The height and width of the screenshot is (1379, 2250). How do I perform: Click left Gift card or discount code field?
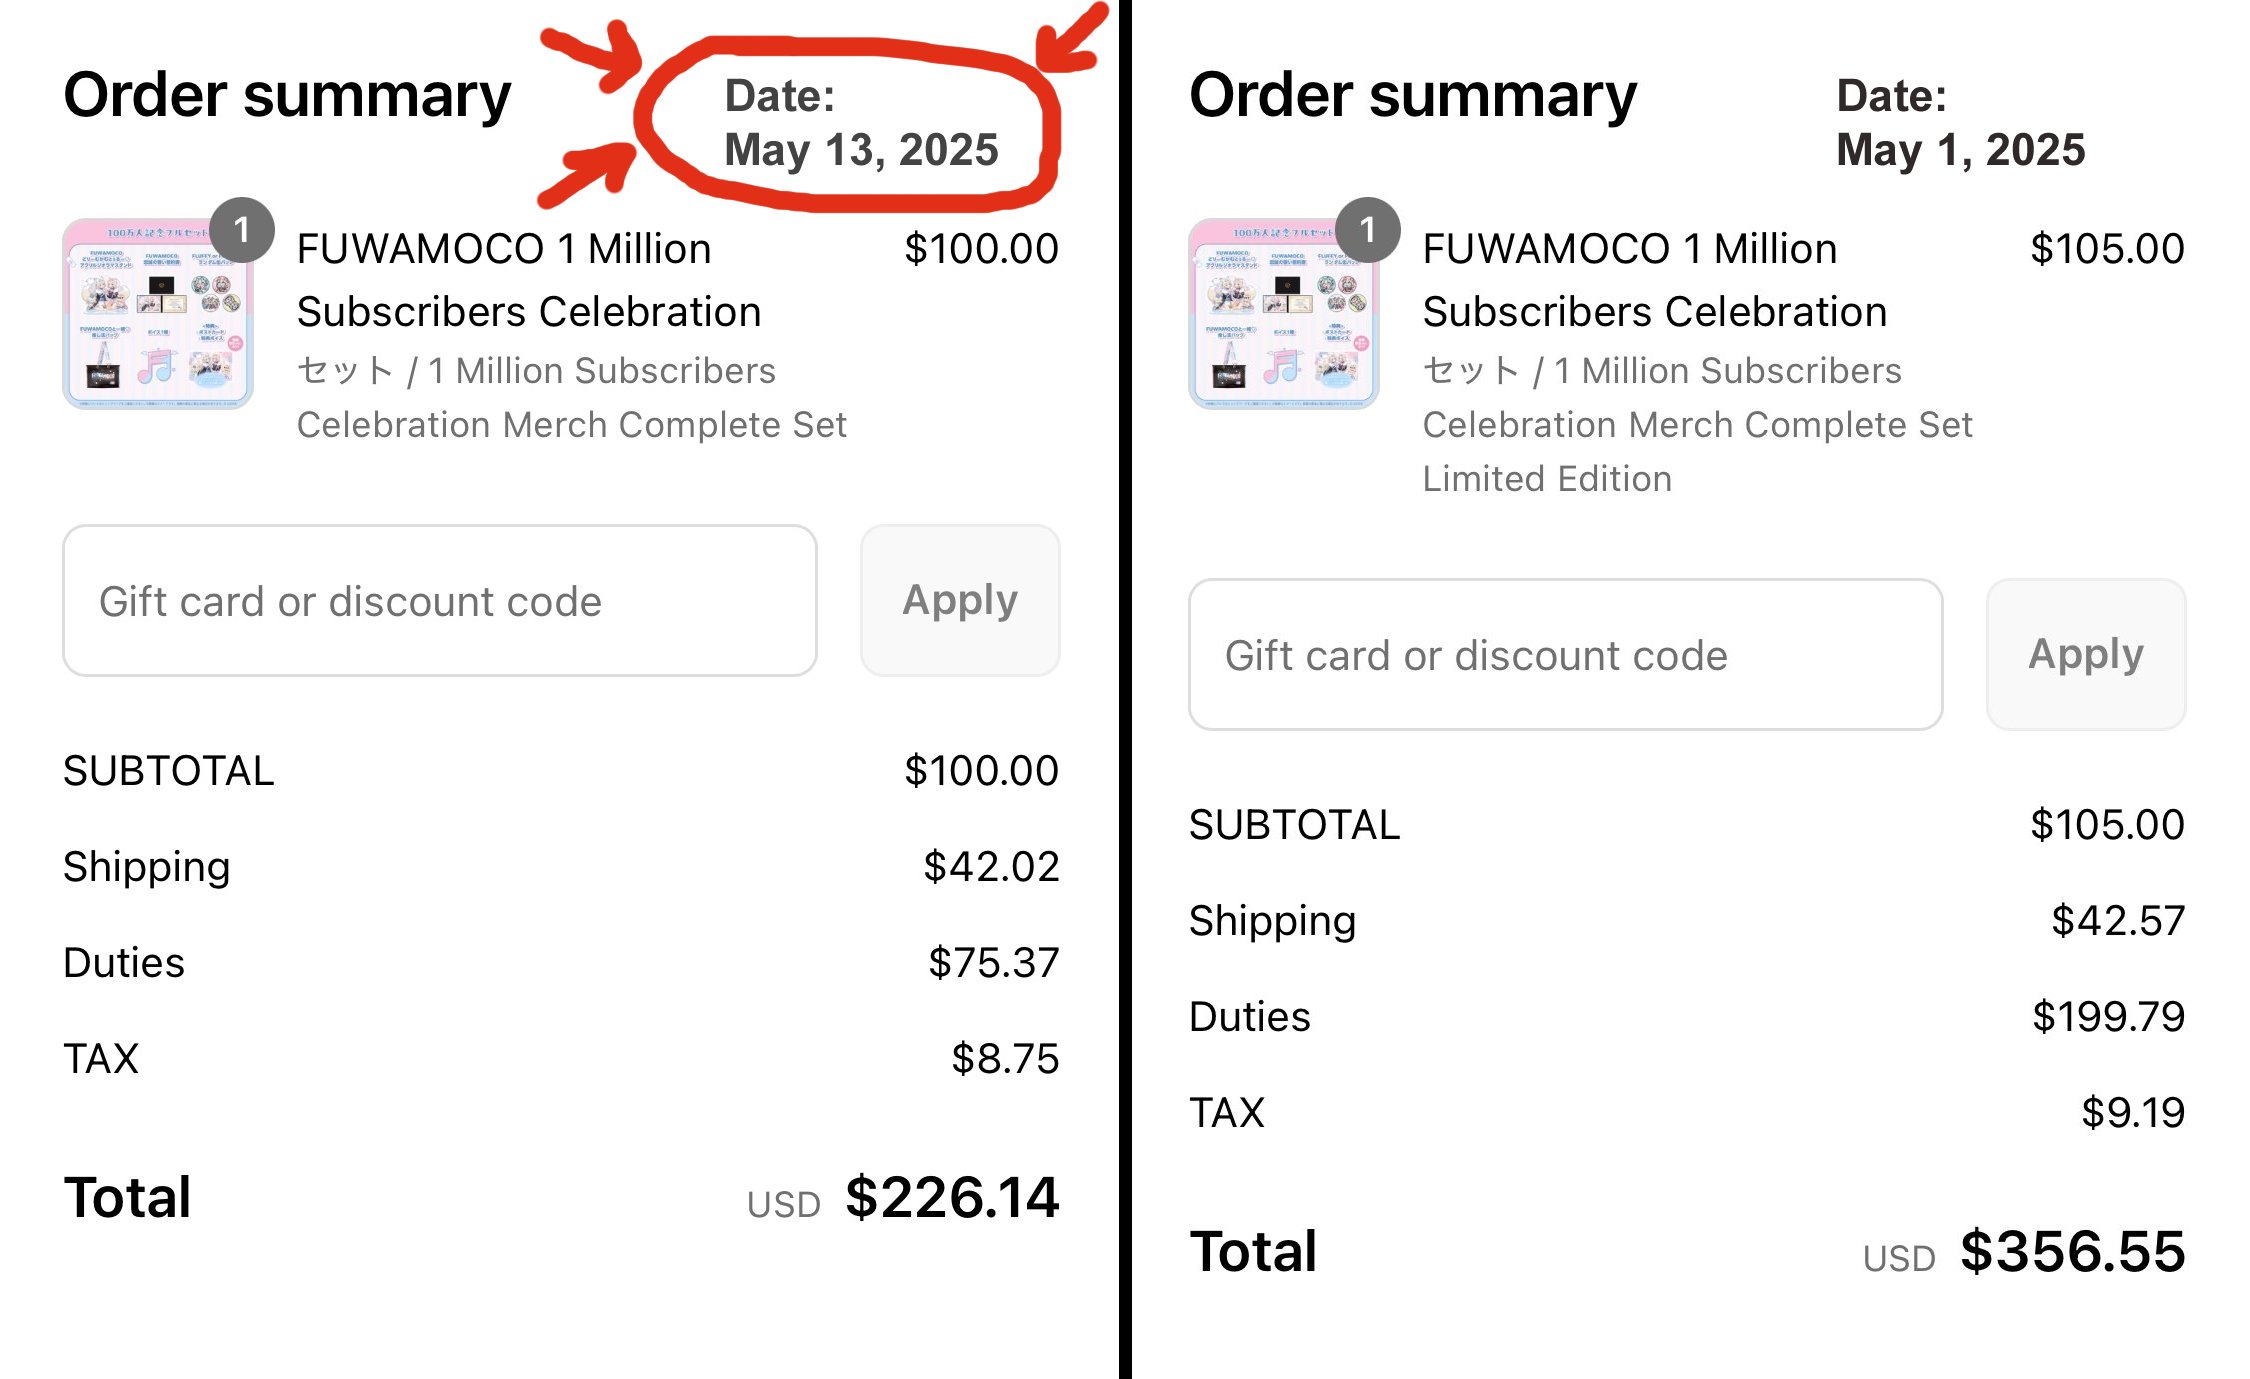tap(440, 601)
